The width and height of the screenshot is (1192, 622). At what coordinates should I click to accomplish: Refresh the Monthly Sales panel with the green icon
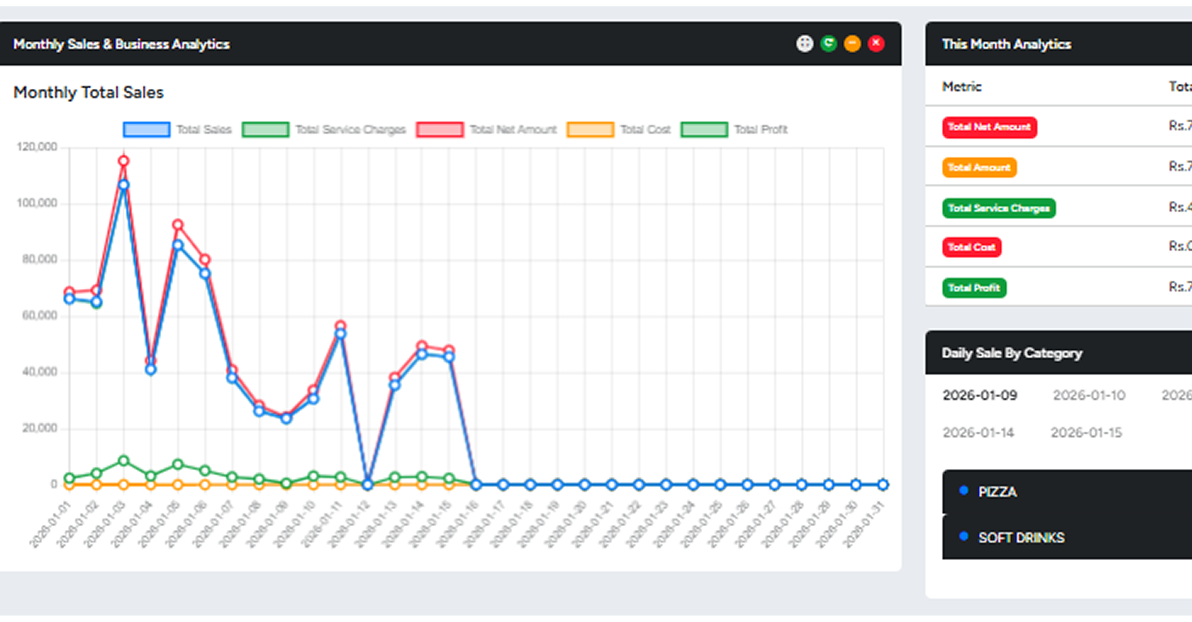828,43
